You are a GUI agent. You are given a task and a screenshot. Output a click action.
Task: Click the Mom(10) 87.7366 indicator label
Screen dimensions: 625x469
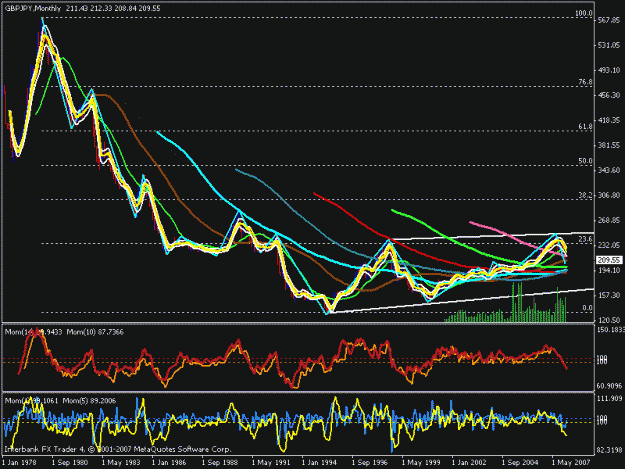pyautogui.click(x=95, y=332)
